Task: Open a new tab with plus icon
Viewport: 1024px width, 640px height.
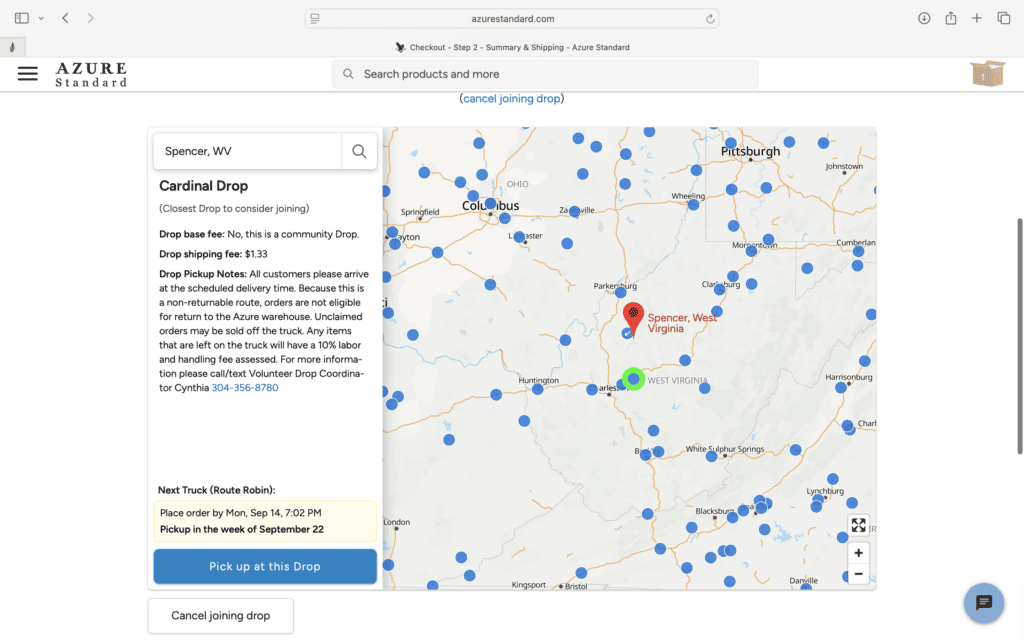Action: point(976,18)
